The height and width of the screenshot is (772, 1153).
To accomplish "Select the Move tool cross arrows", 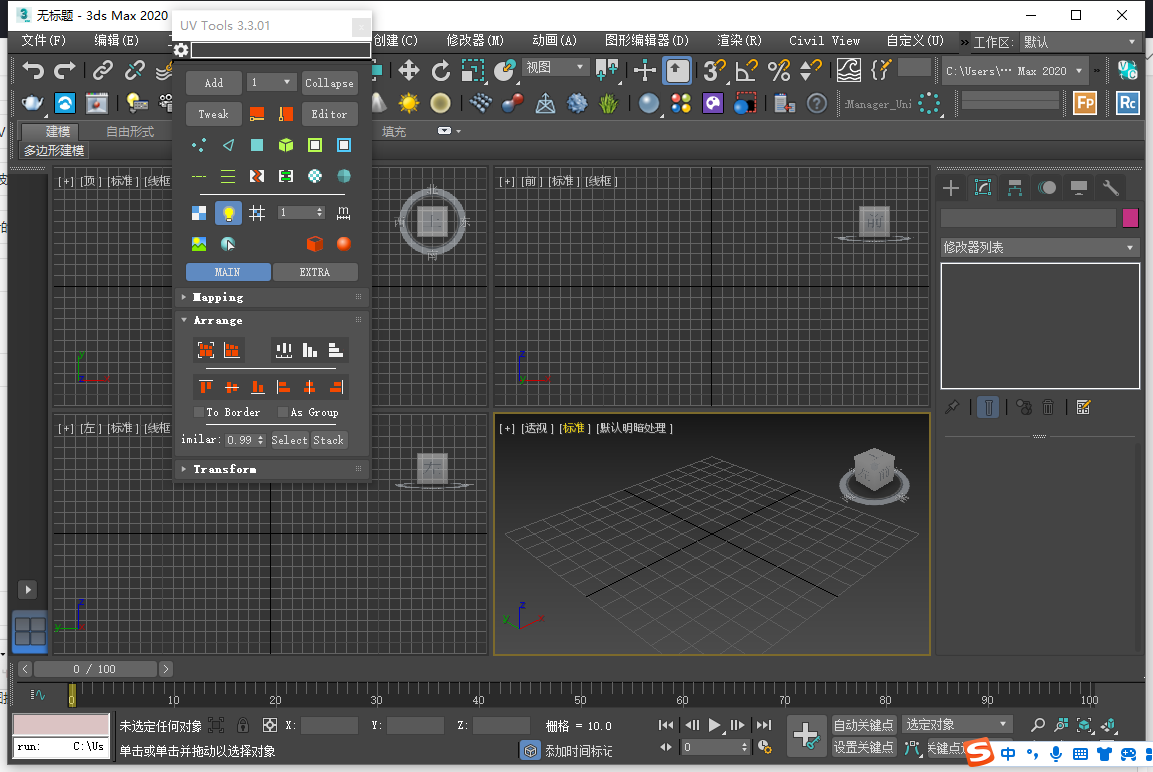I will click(409, 71).
